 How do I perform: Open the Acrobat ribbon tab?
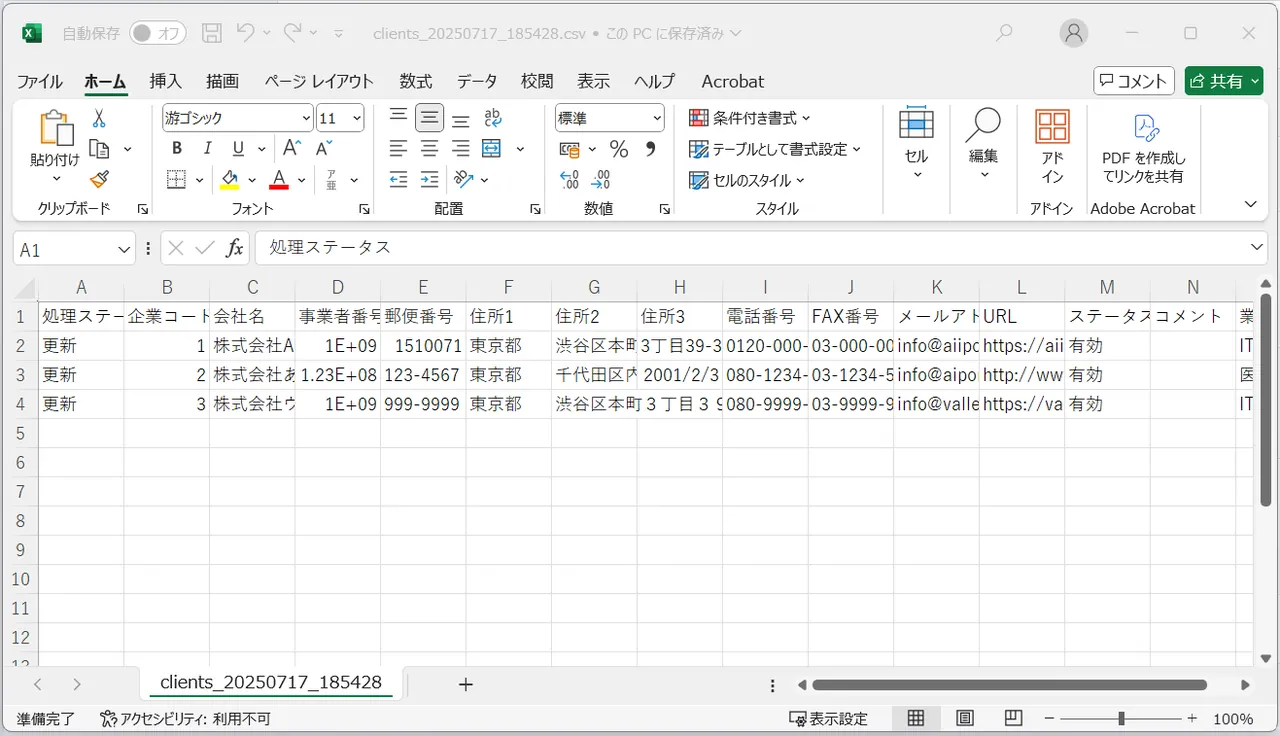tap(732, 81)
